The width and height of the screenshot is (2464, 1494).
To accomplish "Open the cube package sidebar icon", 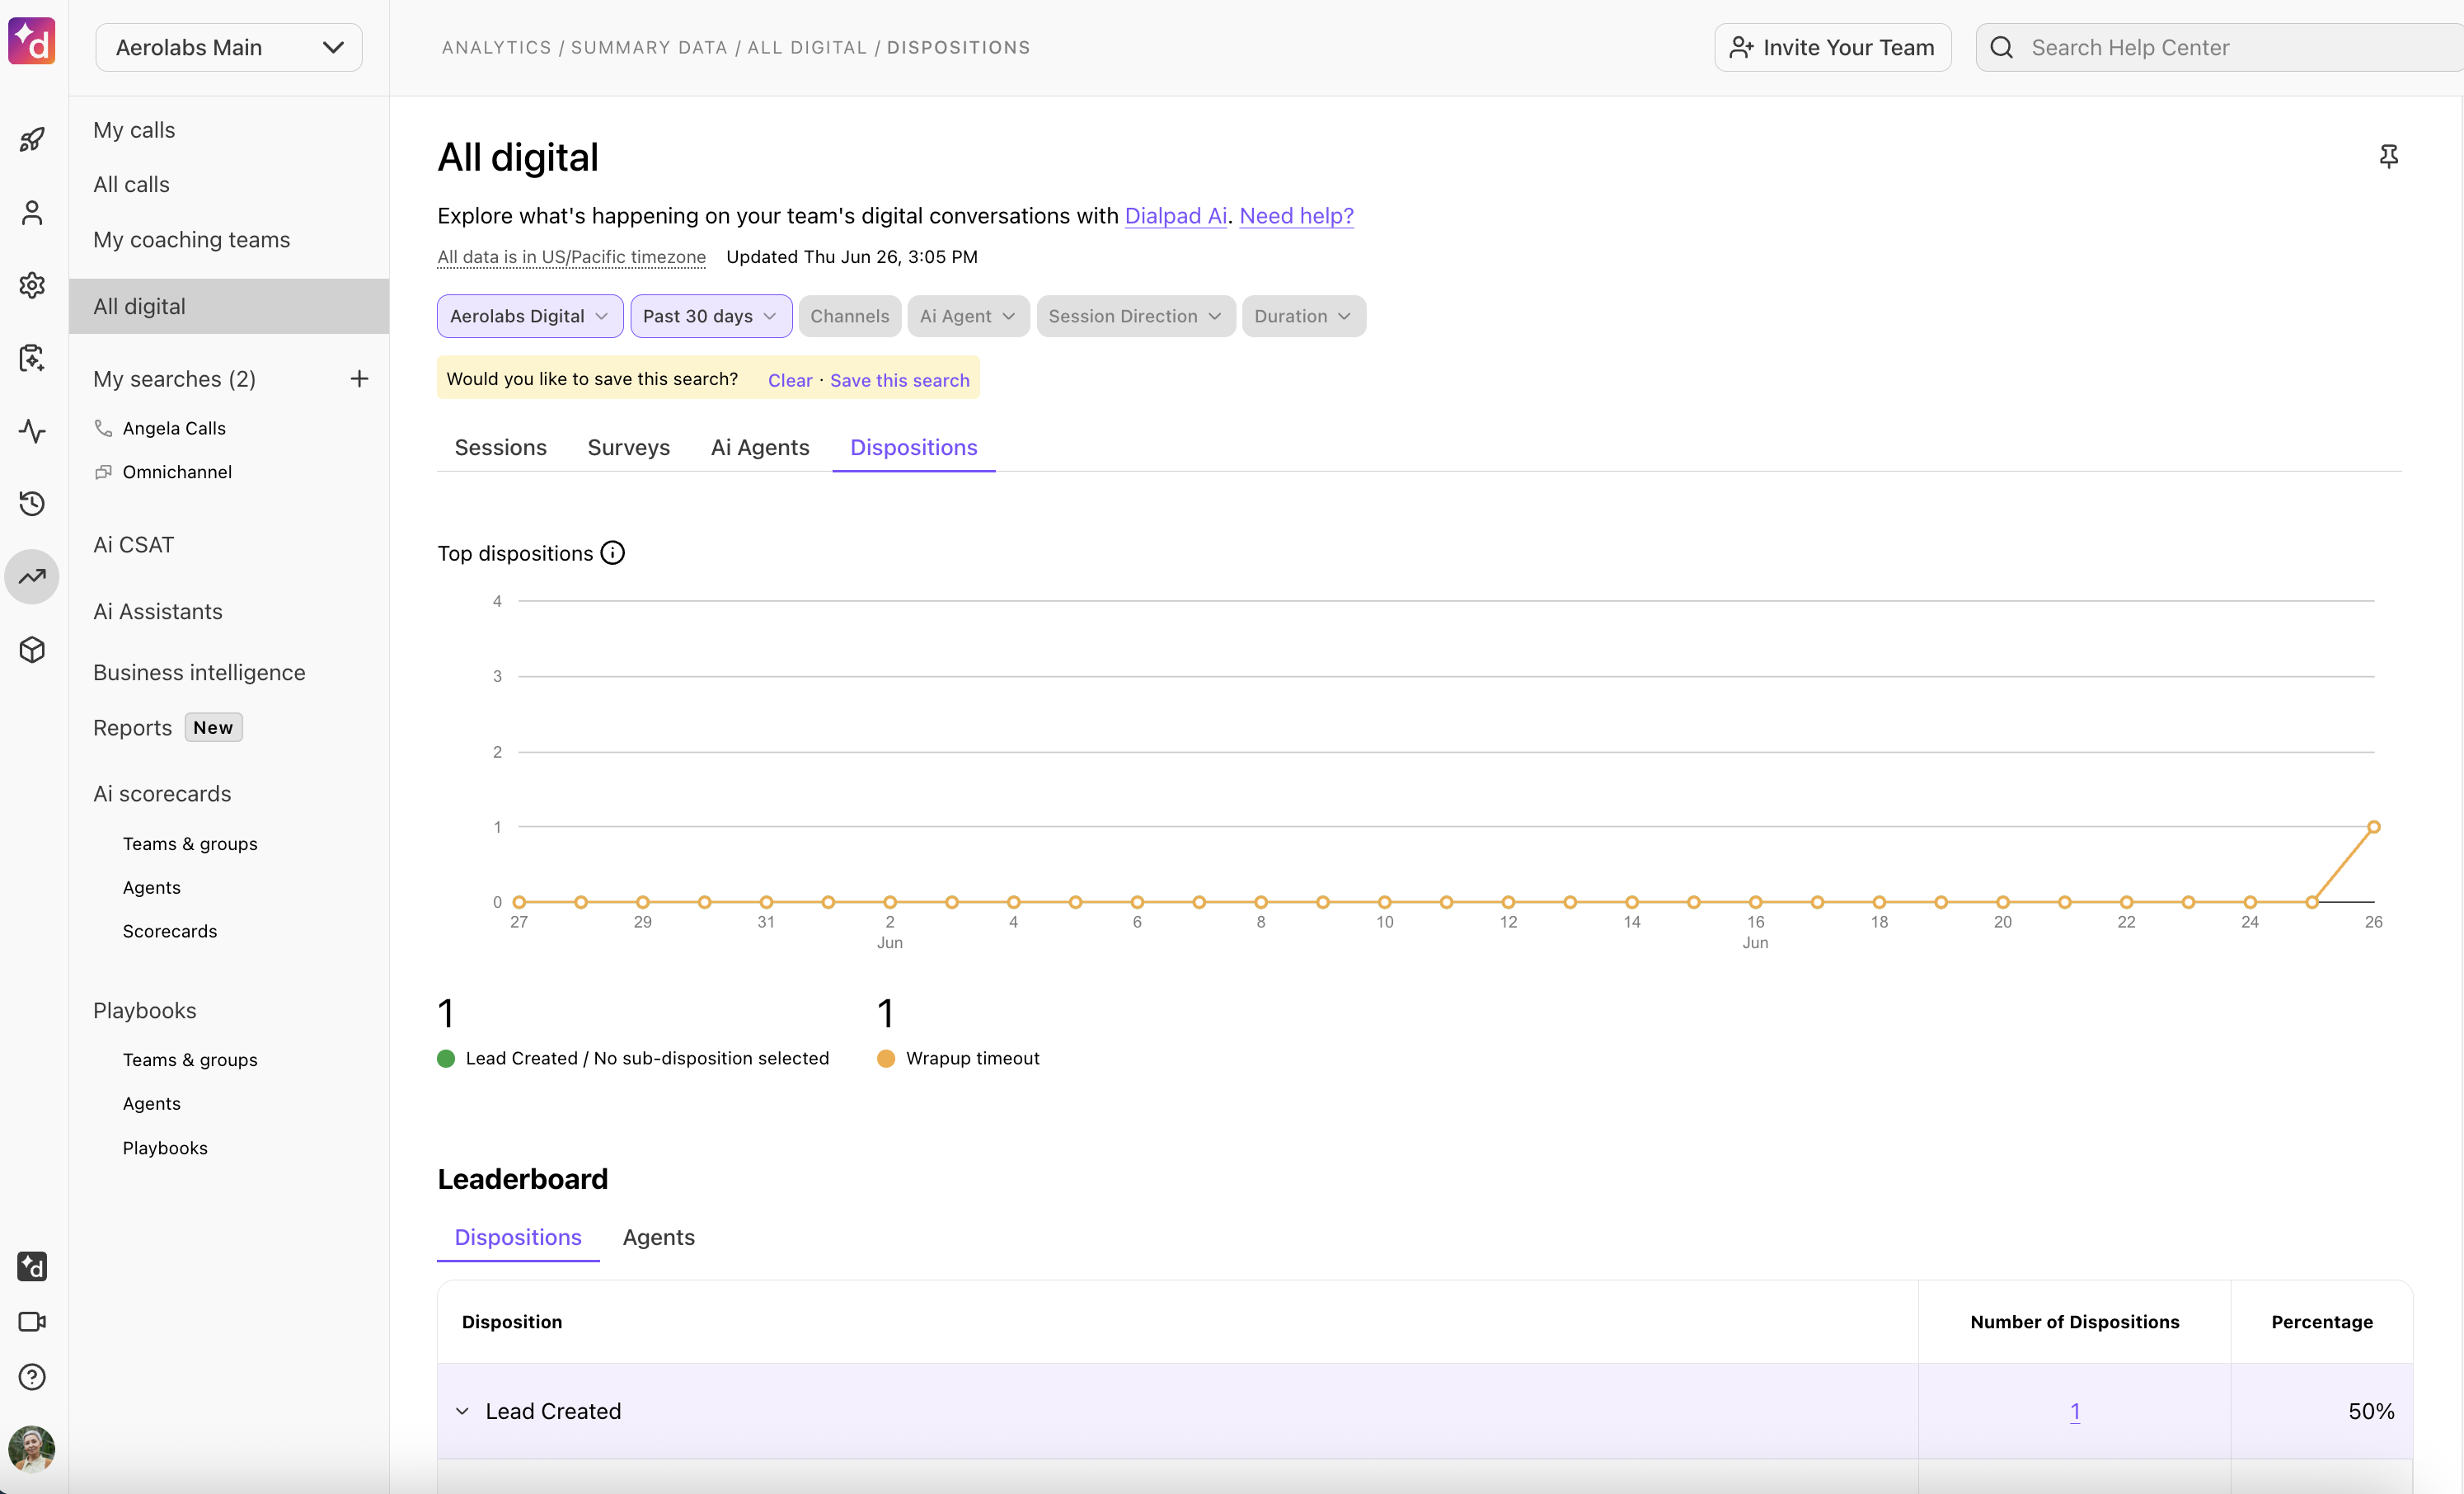I will coord(32,649).
